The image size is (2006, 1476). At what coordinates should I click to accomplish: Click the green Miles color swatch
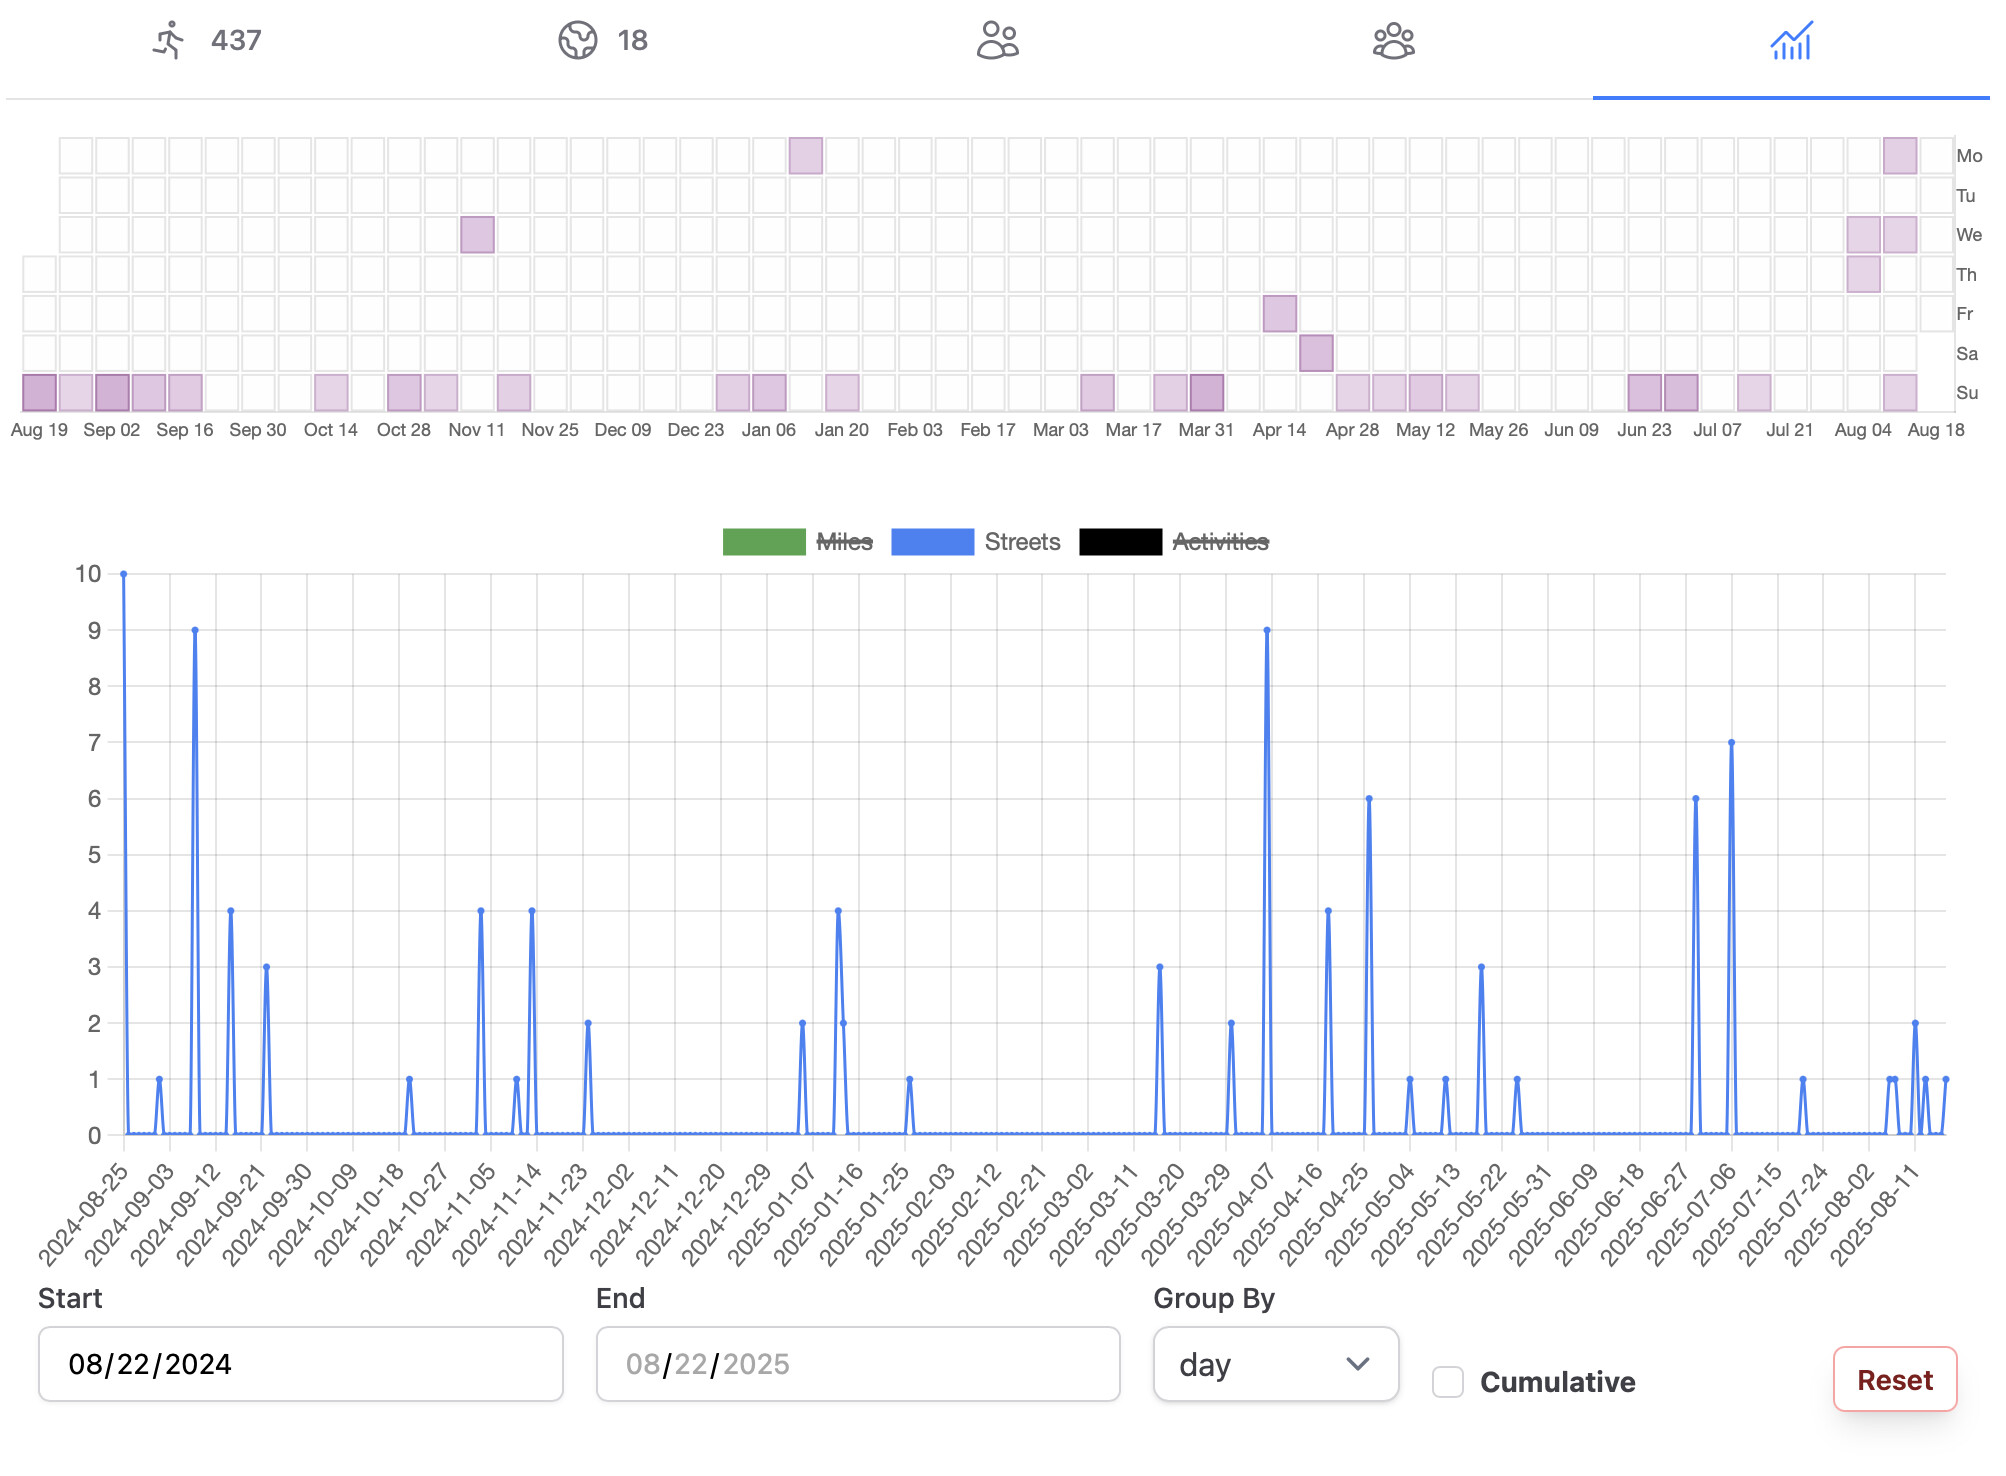[764, 542]
